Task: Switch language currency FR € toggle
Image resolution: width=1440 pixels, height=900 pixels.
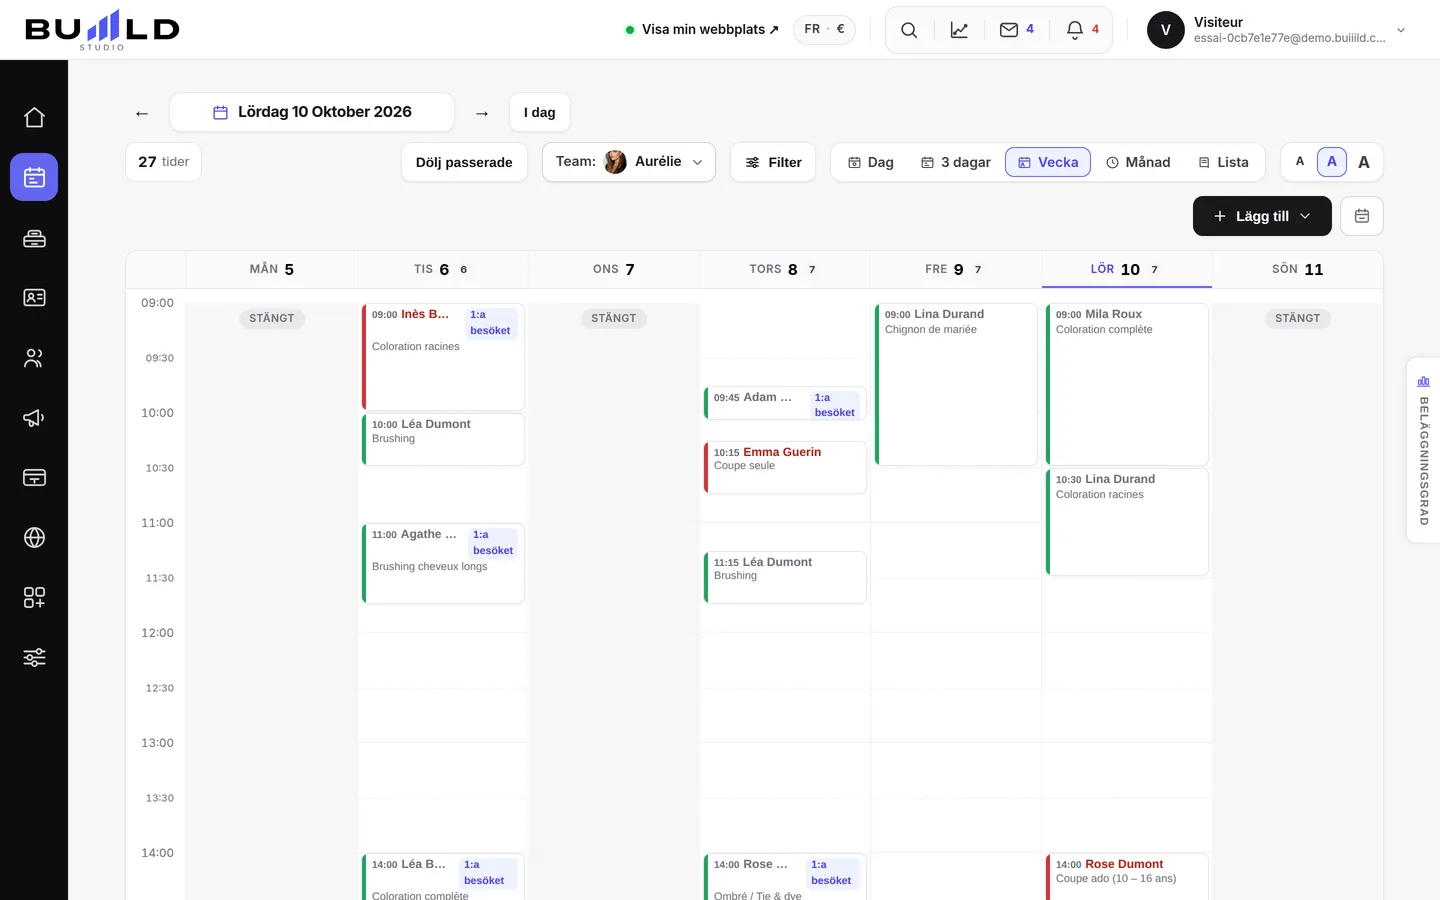Action: click(x=825, y=29)
